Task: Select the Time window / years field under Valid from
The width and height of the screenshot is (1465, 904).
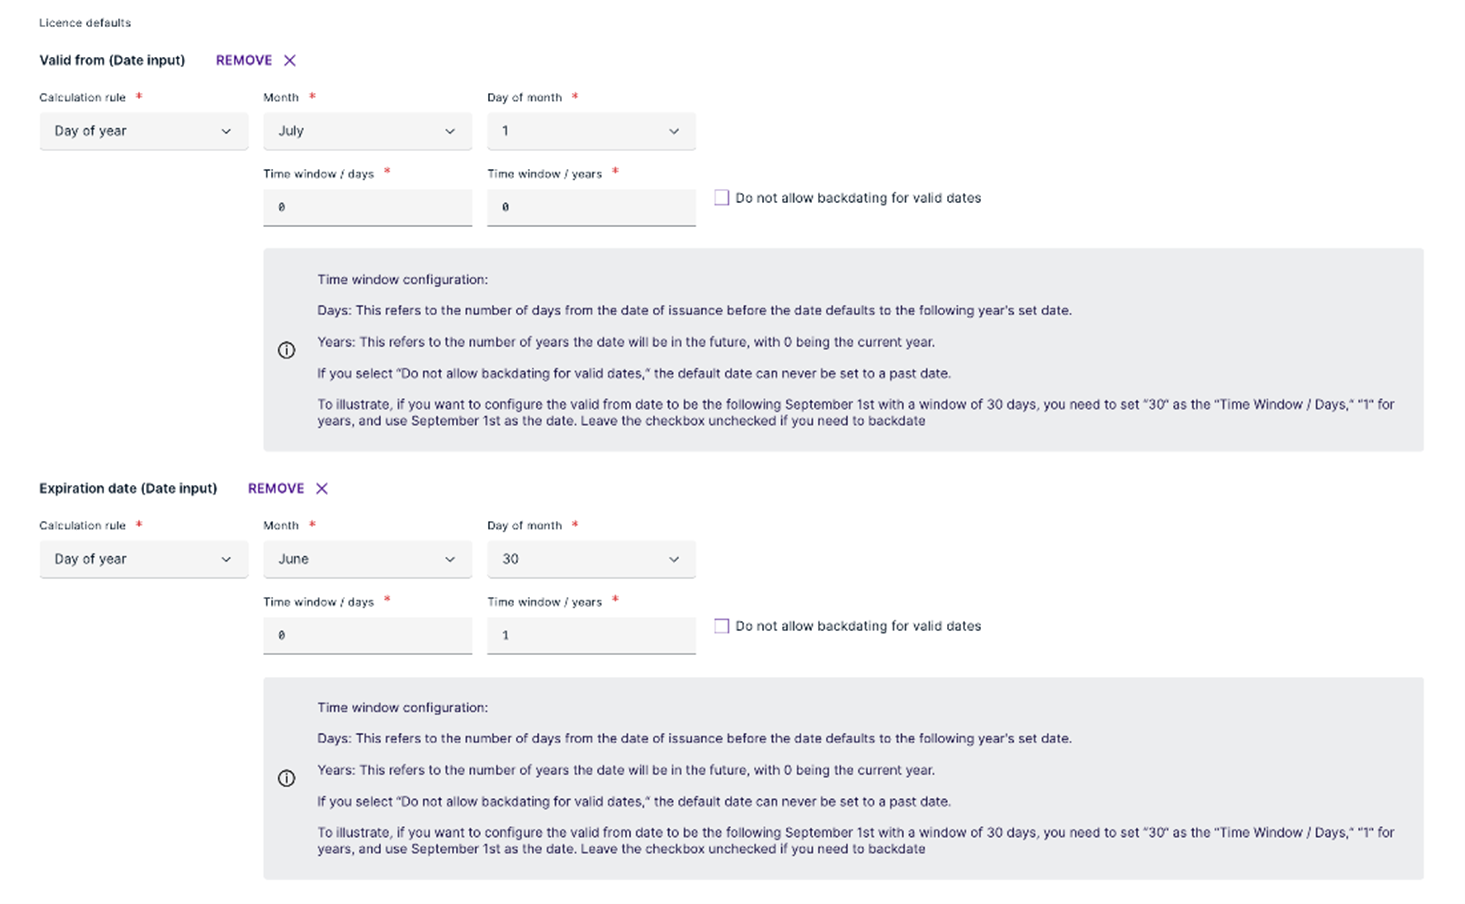Action: click(x=590, y=207)
